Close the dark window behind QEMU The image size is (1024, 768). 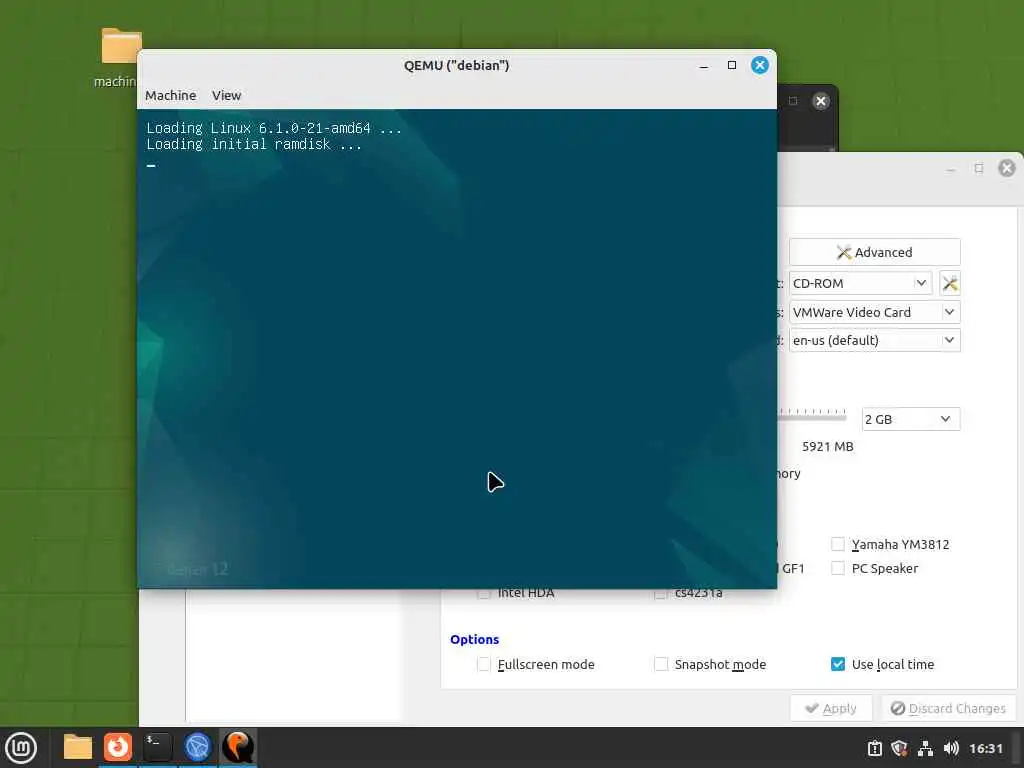821,101
